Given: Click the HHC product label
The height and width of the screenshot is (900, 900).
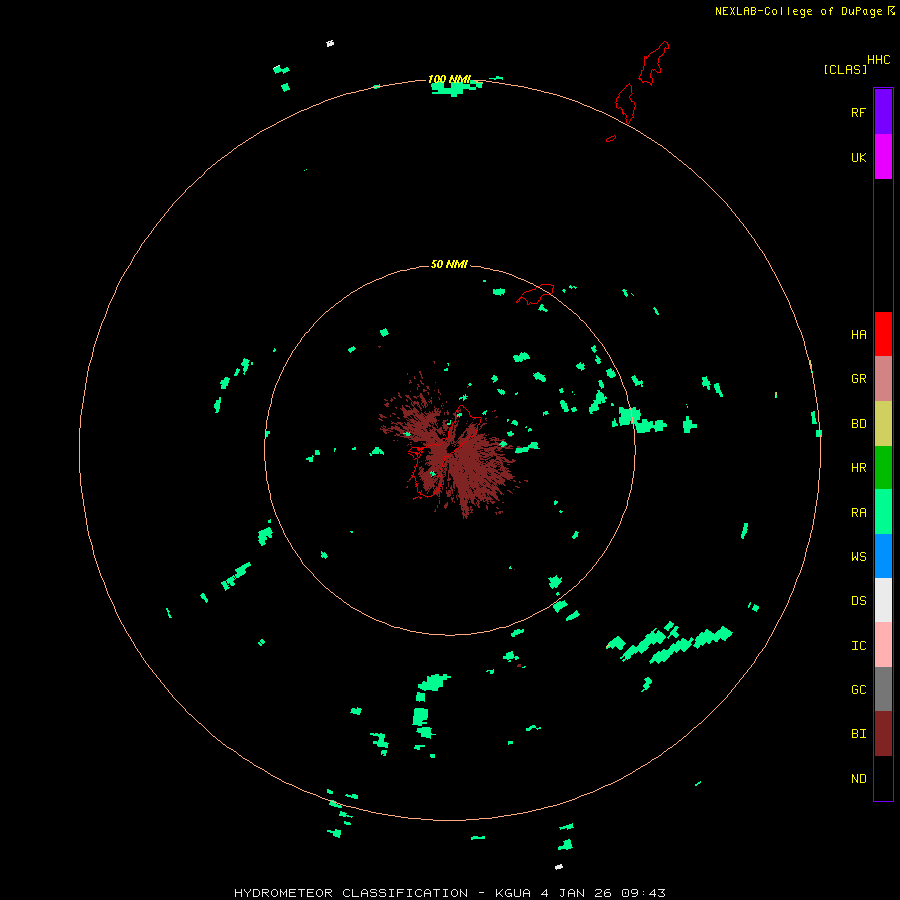Looking at the screenshot, I should 878,60.
